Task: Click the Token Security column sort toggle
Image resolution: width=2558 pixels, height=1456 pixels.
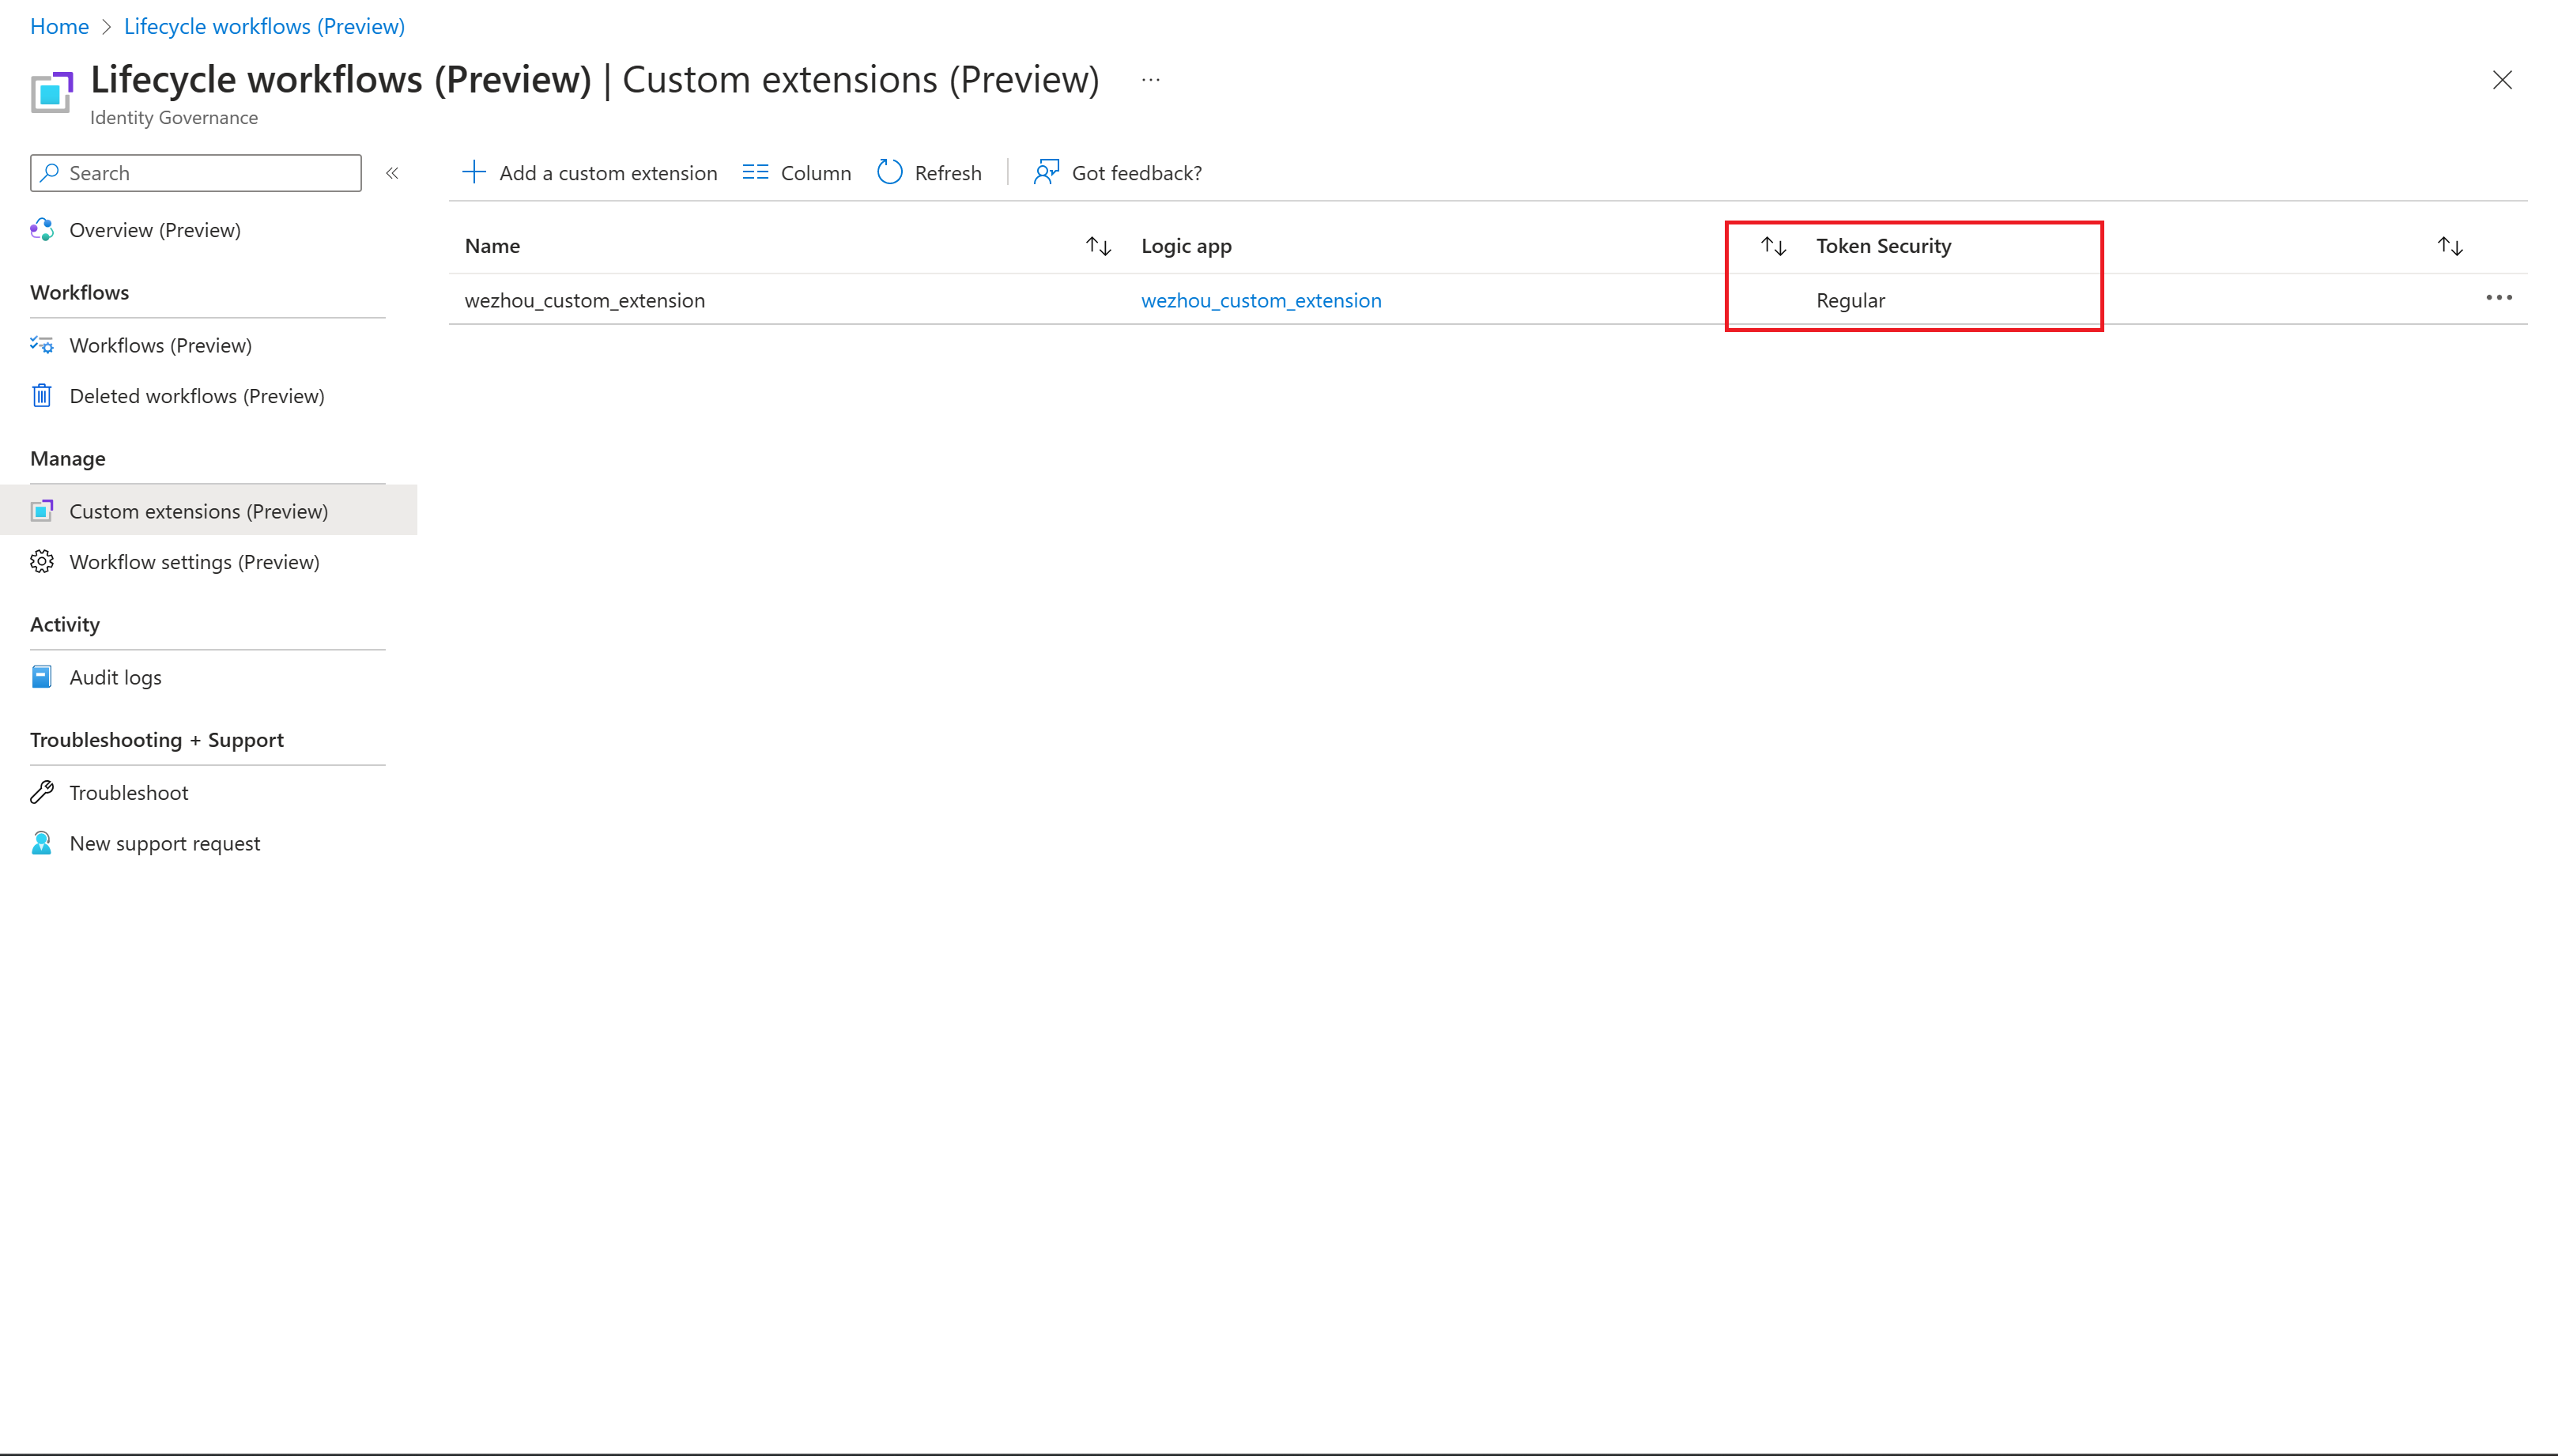Action: pyautogui.click(x=1773, y=244)
